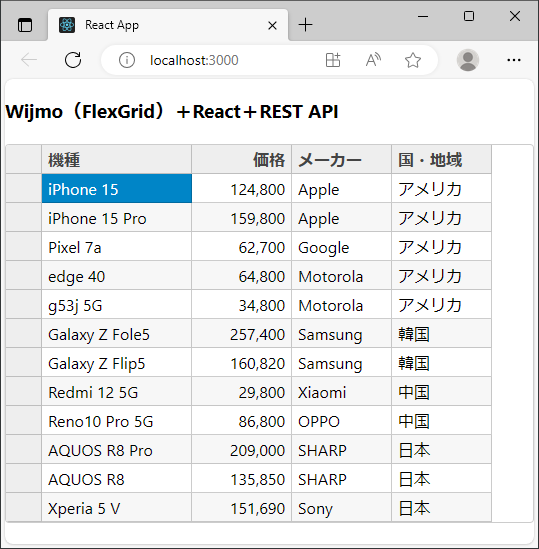
Task: Open the tab actions menu icon
Action: tap(25, 26)
